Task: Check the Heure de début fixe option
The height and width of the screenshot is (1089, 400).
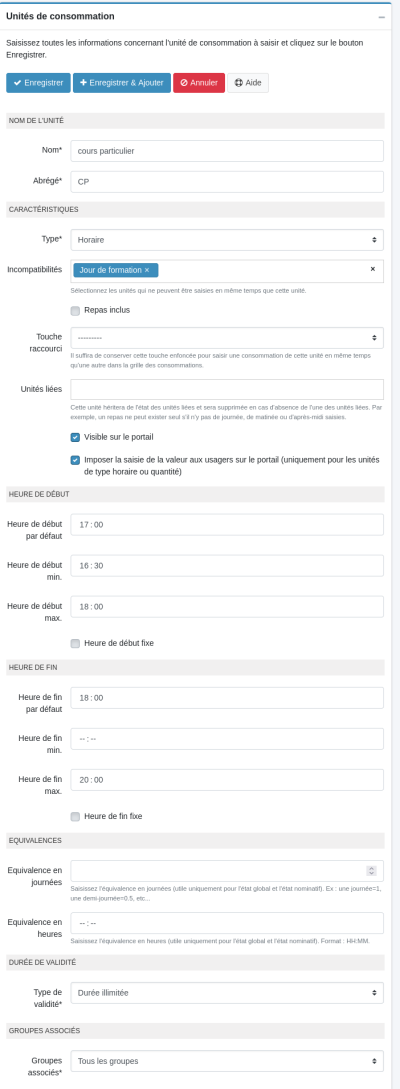Action: (75, 643)
